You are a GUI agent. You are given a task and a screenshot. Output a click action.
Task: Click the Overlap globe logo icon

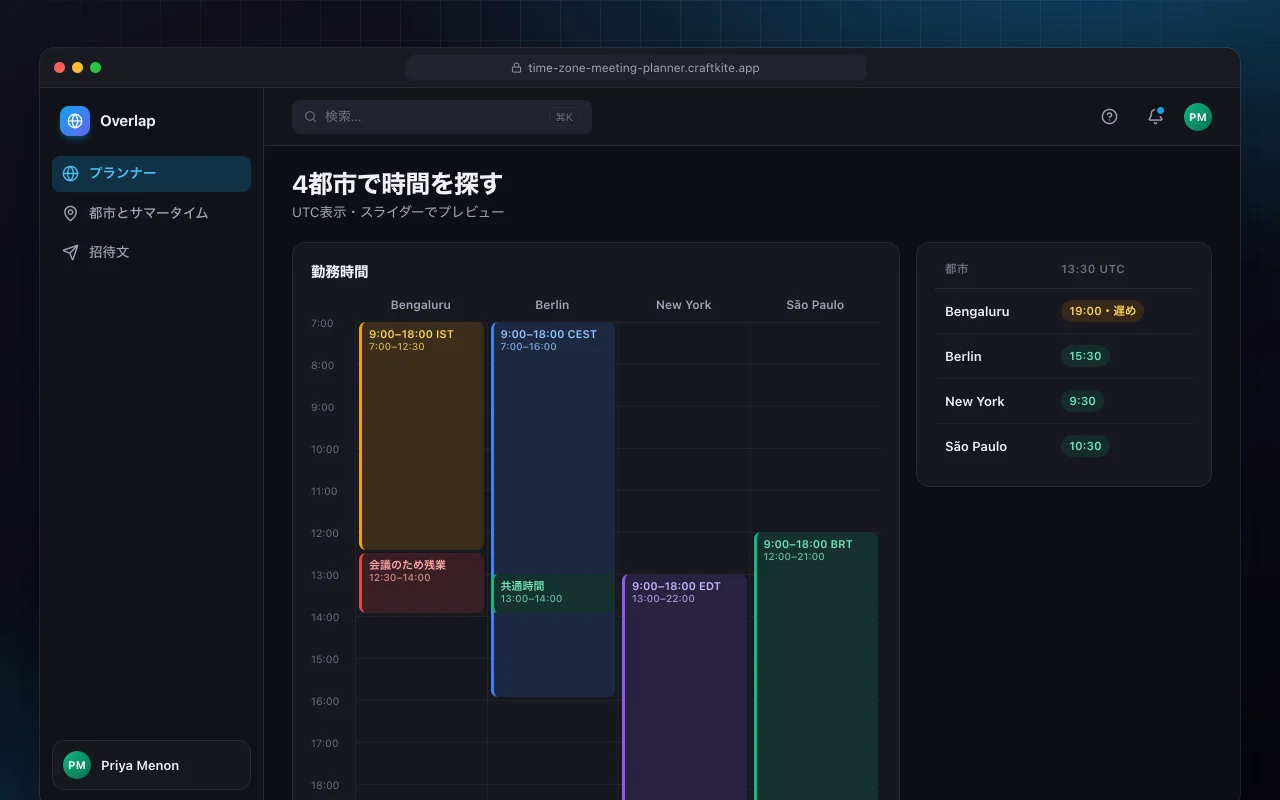(x=75, y=121)
